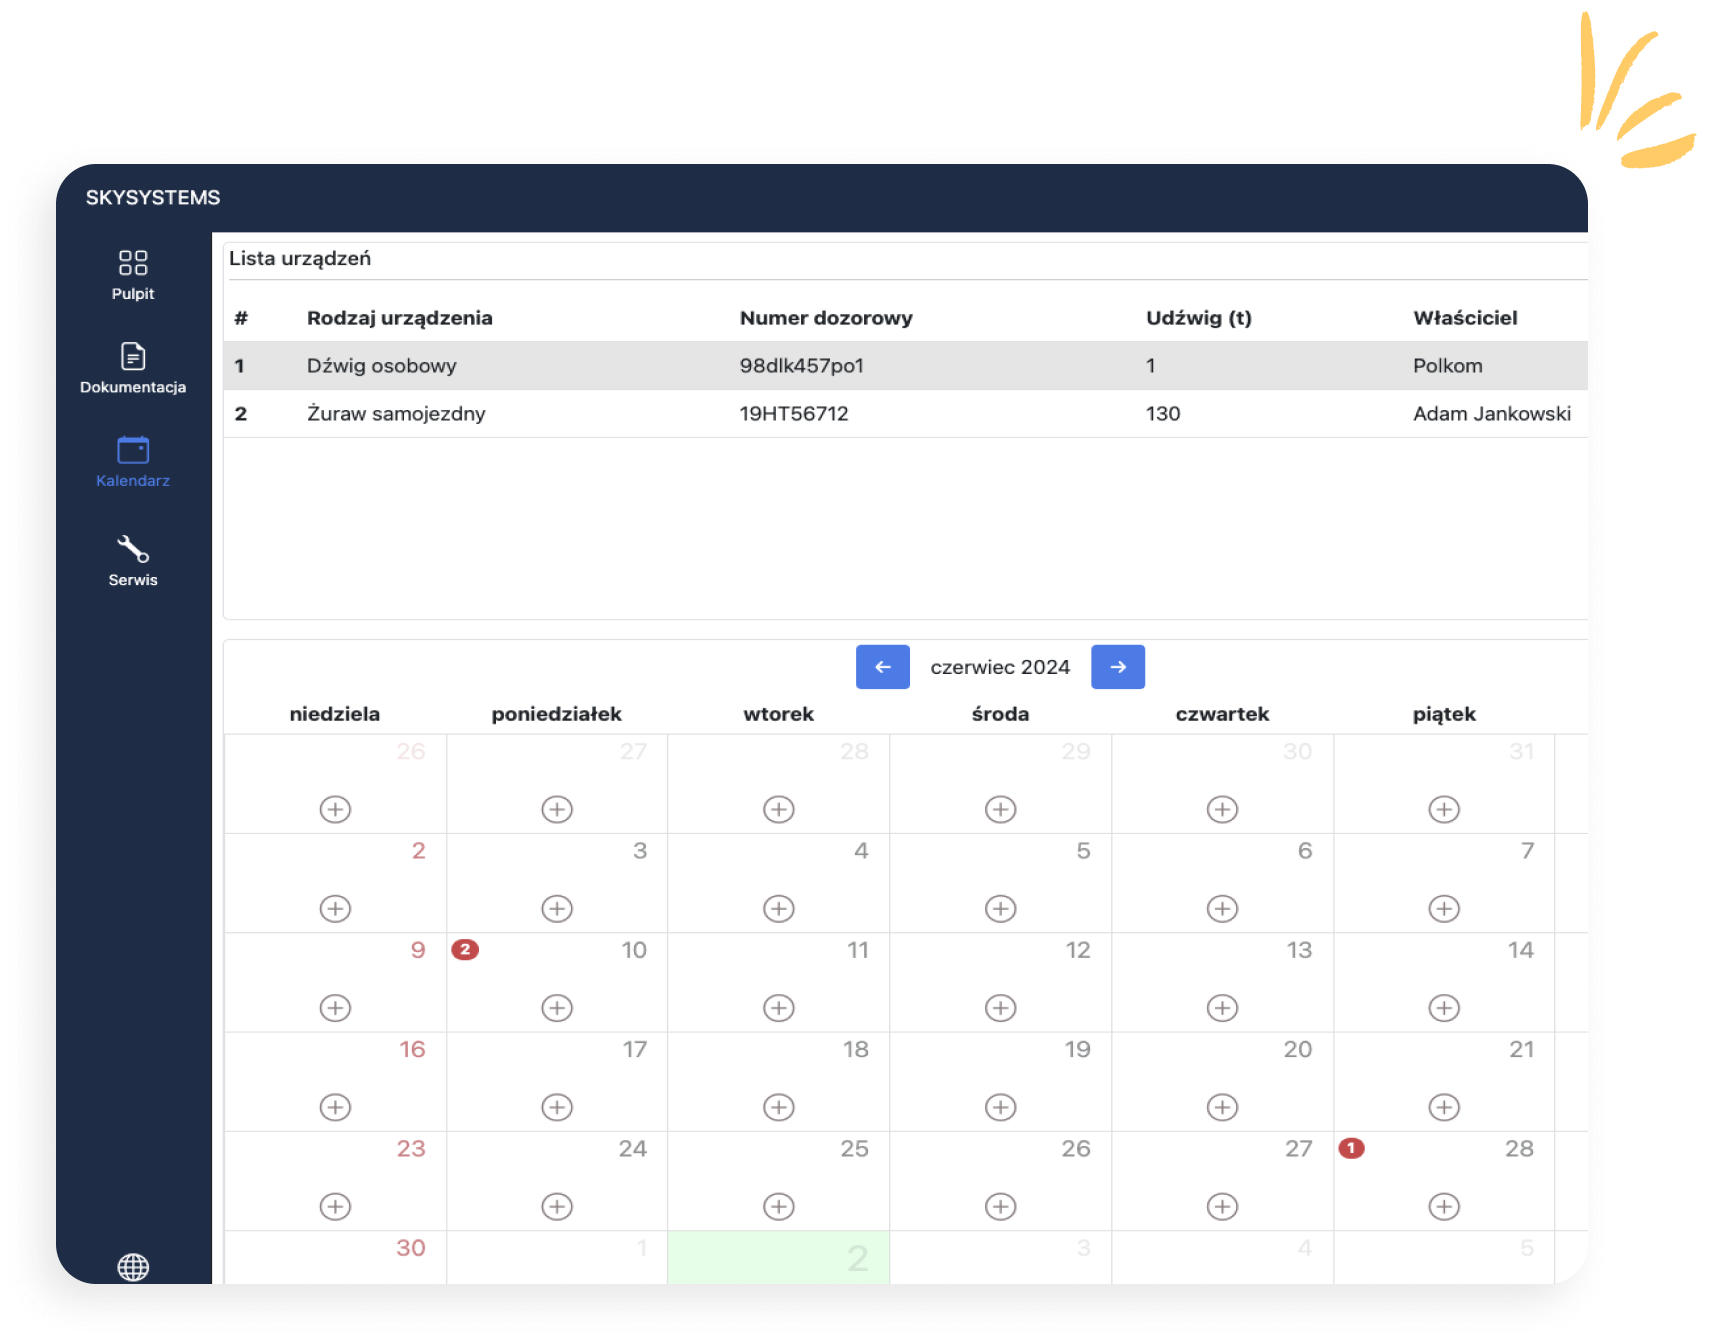Screen dimensions: 1733x1340
Task: Add event on June 4 plus icon
Action: coord(779,908)
